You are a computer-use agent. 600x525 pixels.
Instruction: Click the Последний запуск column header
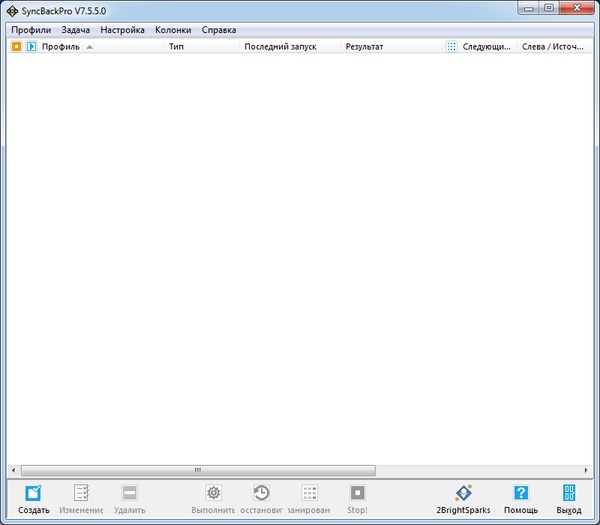pyautogui.click(x=280, y=46)
